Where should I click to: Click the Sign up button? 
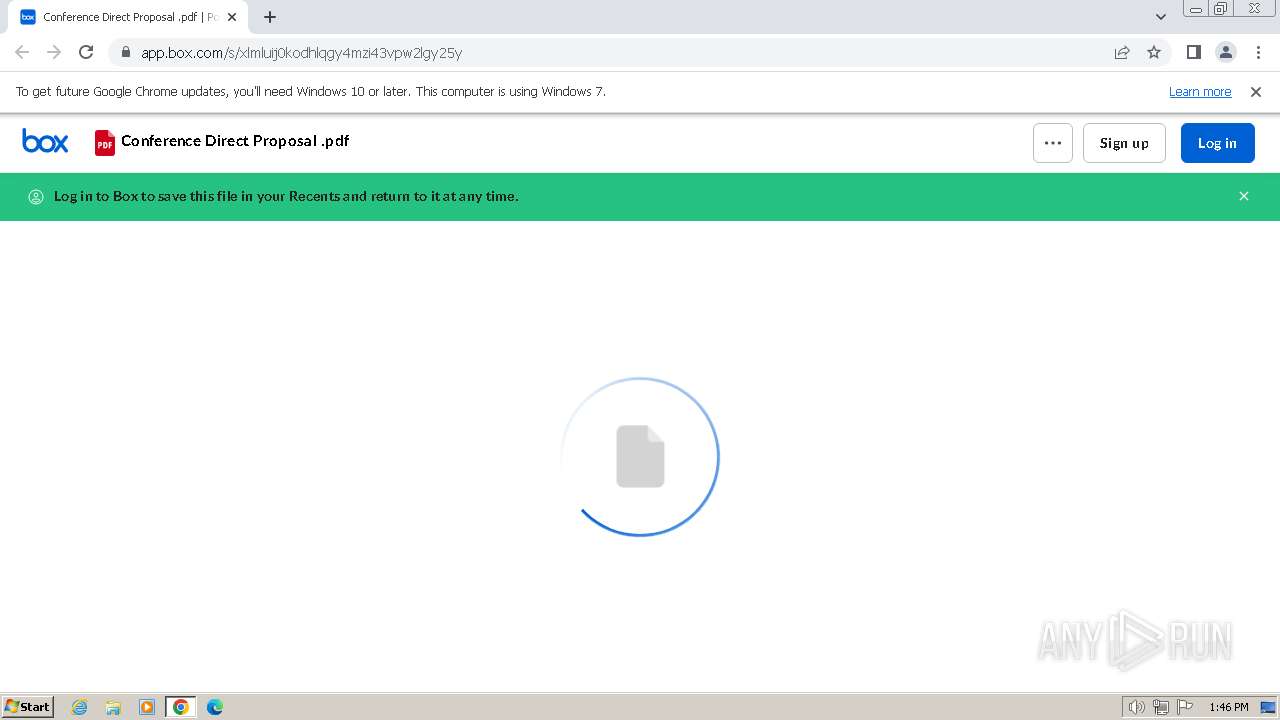(x=1124, y=143)
